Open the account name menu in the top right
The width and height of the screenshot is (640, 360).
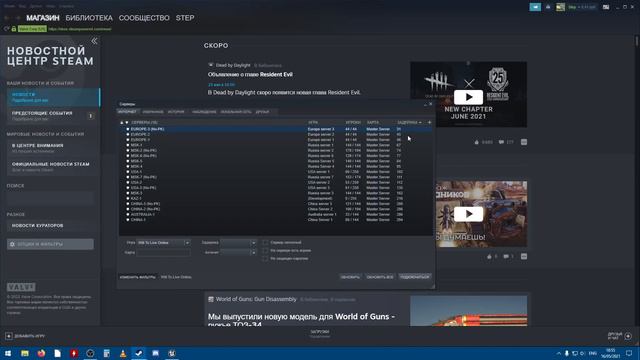(582, 7)
